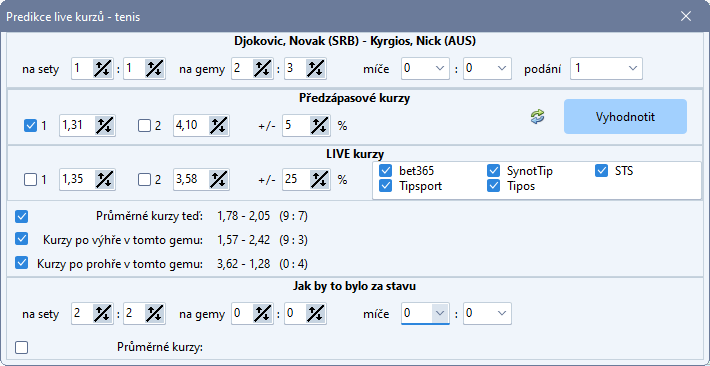
Task: Click stepper of hypothetical second sets value
Action: point(154,314)
